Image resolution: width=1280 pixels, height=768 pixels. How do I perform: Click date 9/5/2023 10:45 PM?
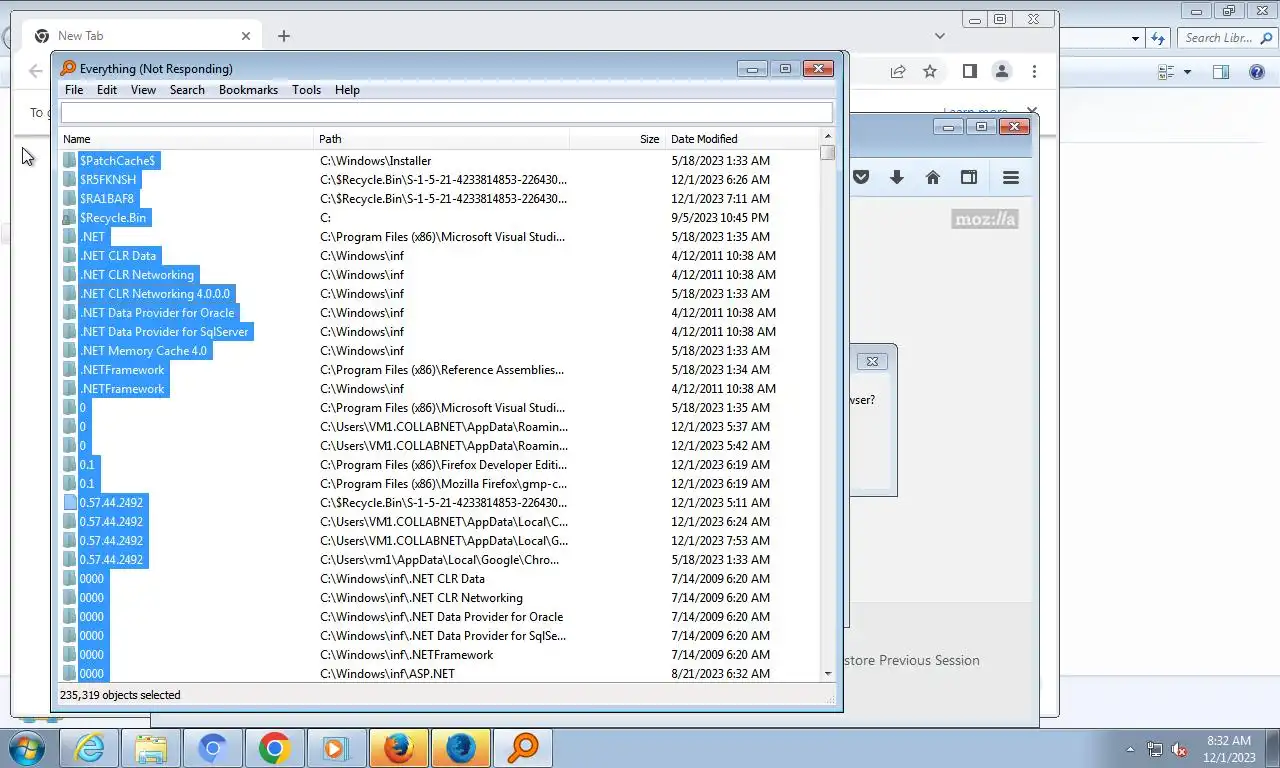coord(720,218)
